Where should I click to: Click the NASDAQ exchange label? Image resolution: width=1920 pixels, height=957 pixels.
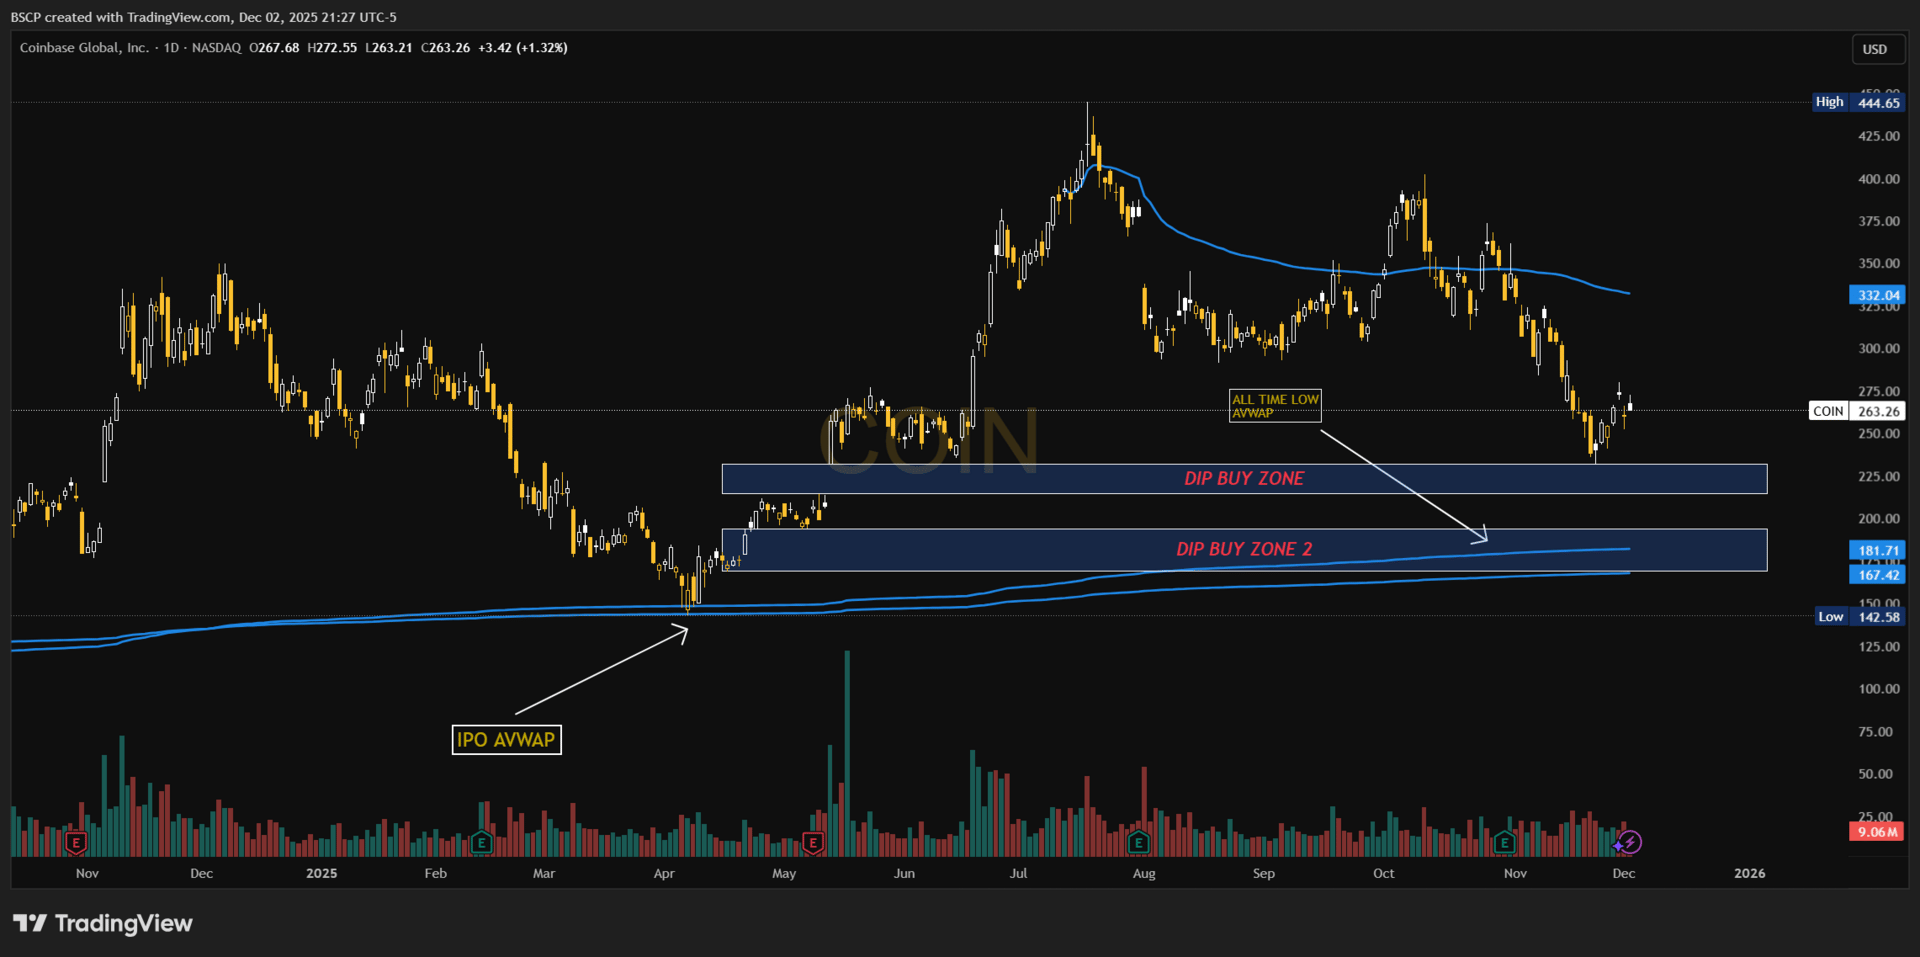(216, 48)
